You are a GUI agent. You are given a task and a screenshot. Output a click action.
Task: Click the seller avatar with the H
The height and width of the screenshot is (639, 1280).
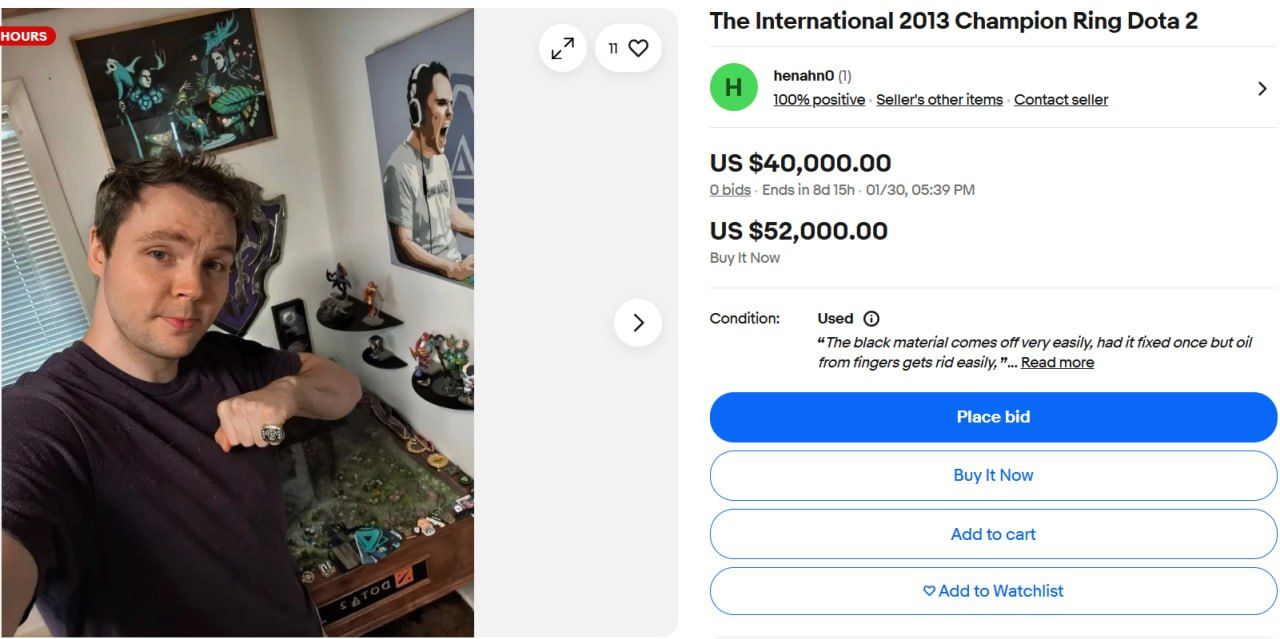(733, 87)
